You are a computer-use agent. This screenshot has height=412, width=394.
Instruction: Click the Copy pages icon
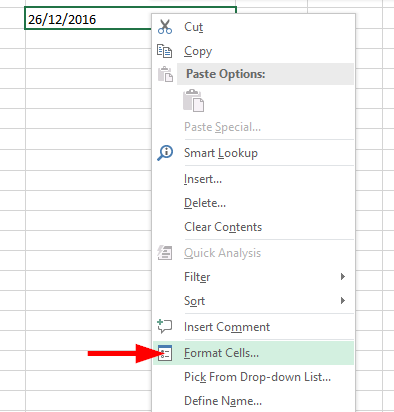pyautogui.click(x=165, y=51)
